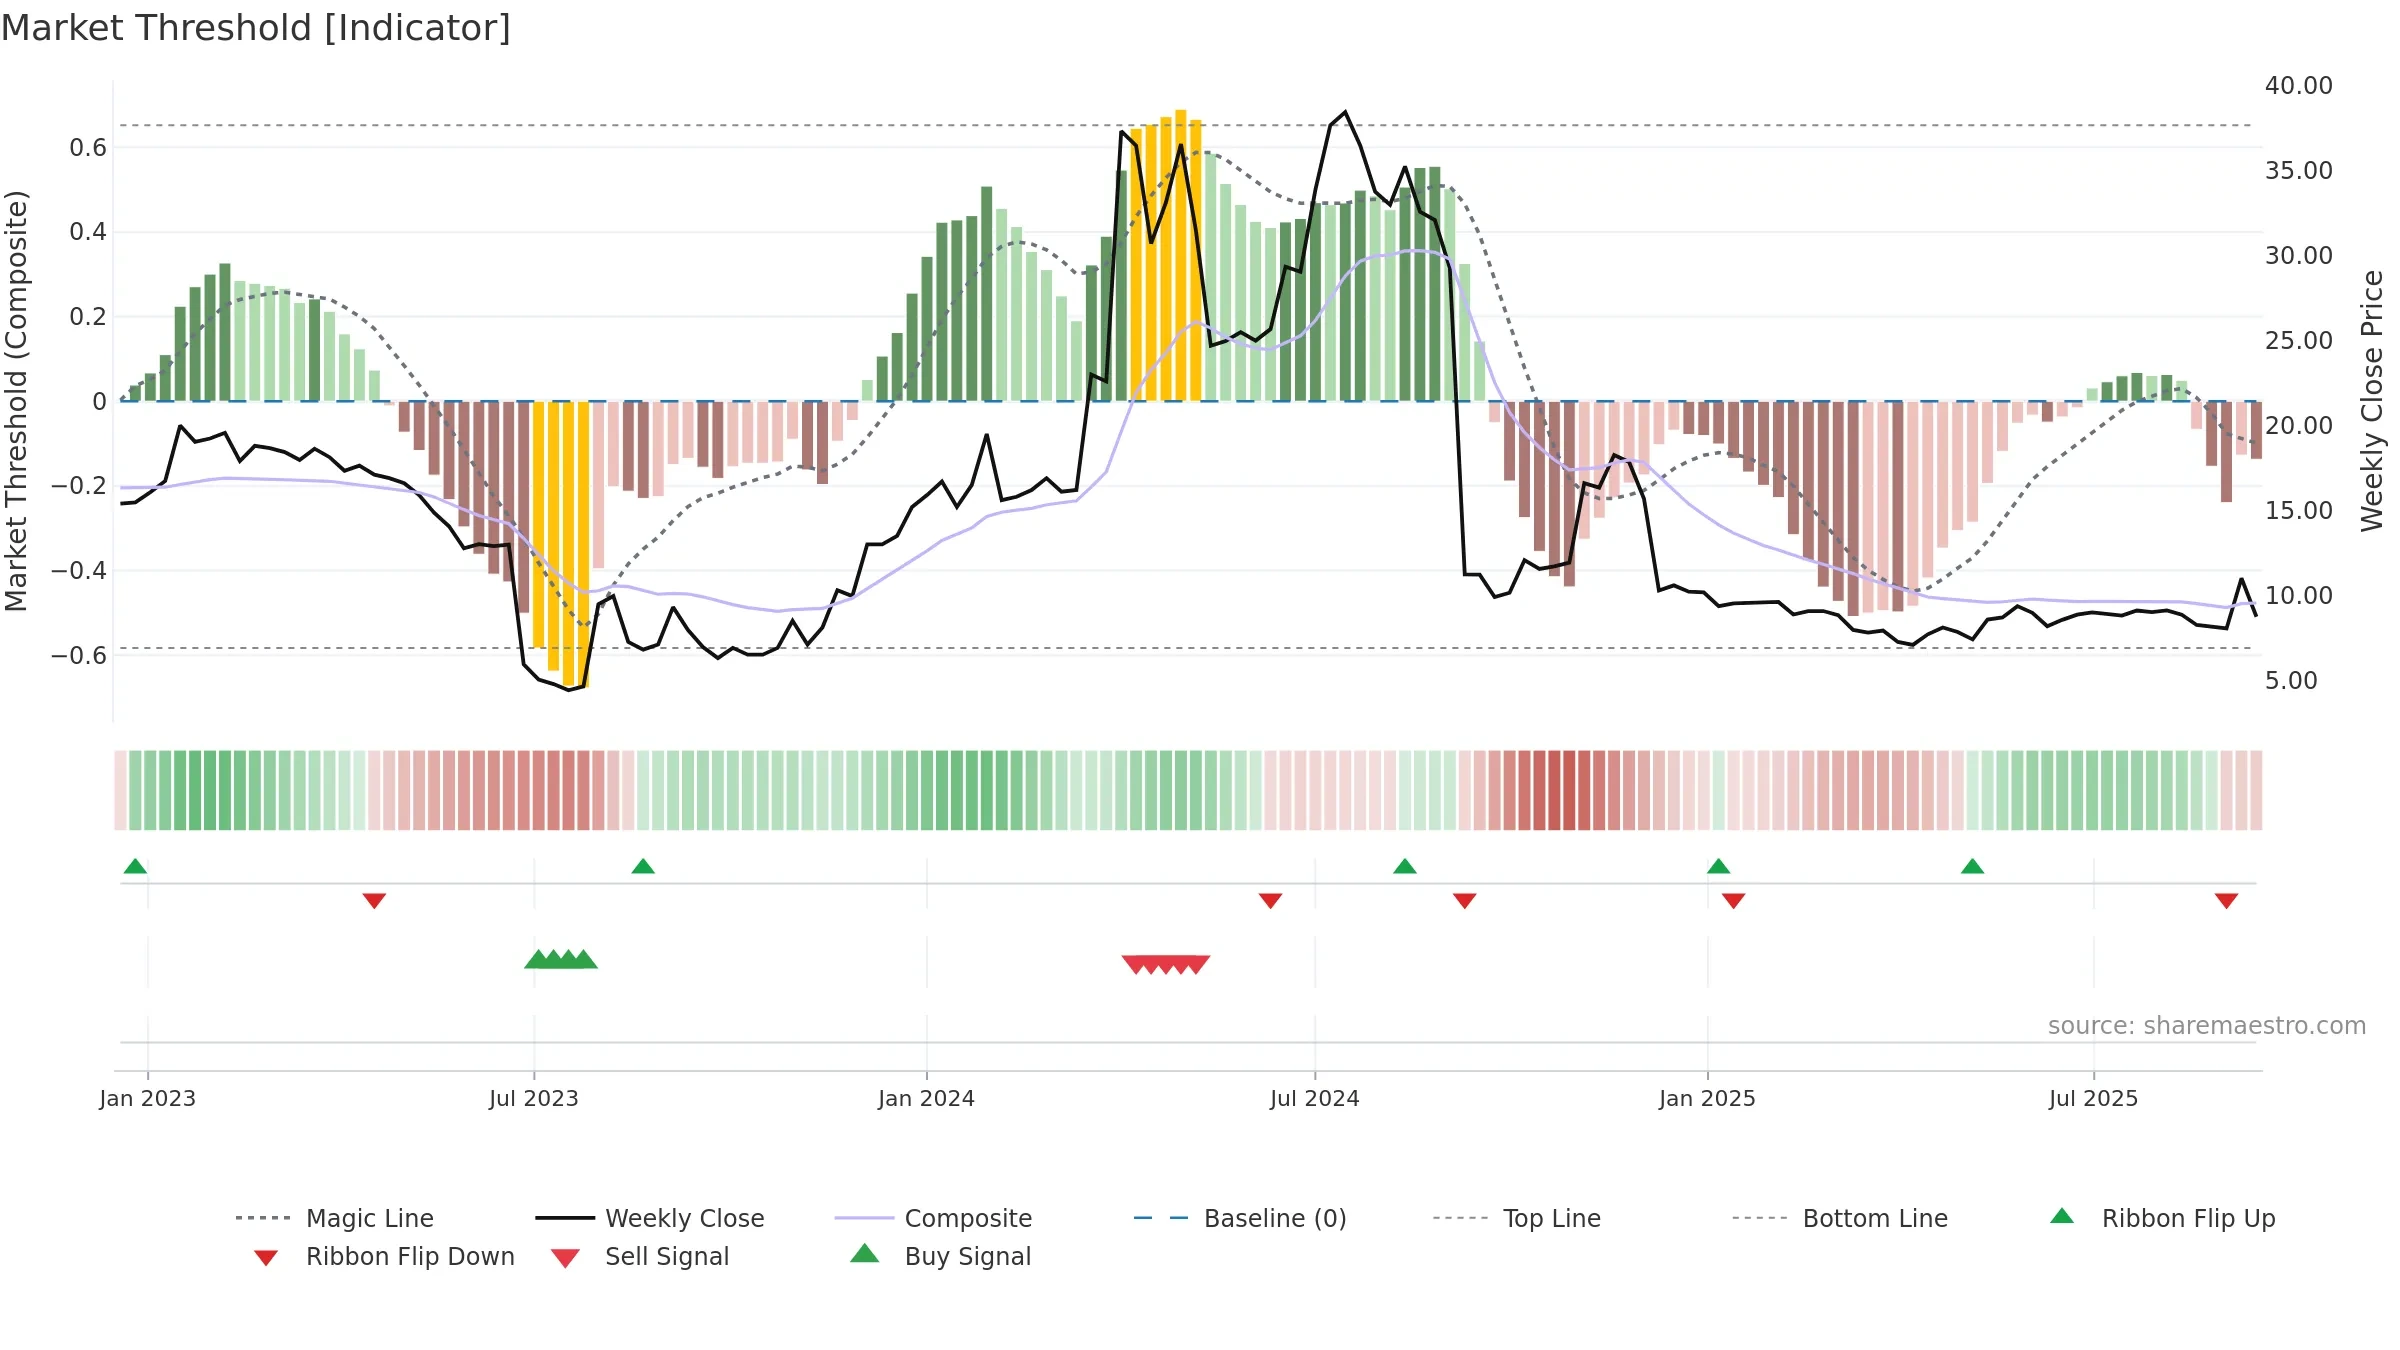
Task: Click the 0.6 composite axis label
Action: (x=88, y=148)
